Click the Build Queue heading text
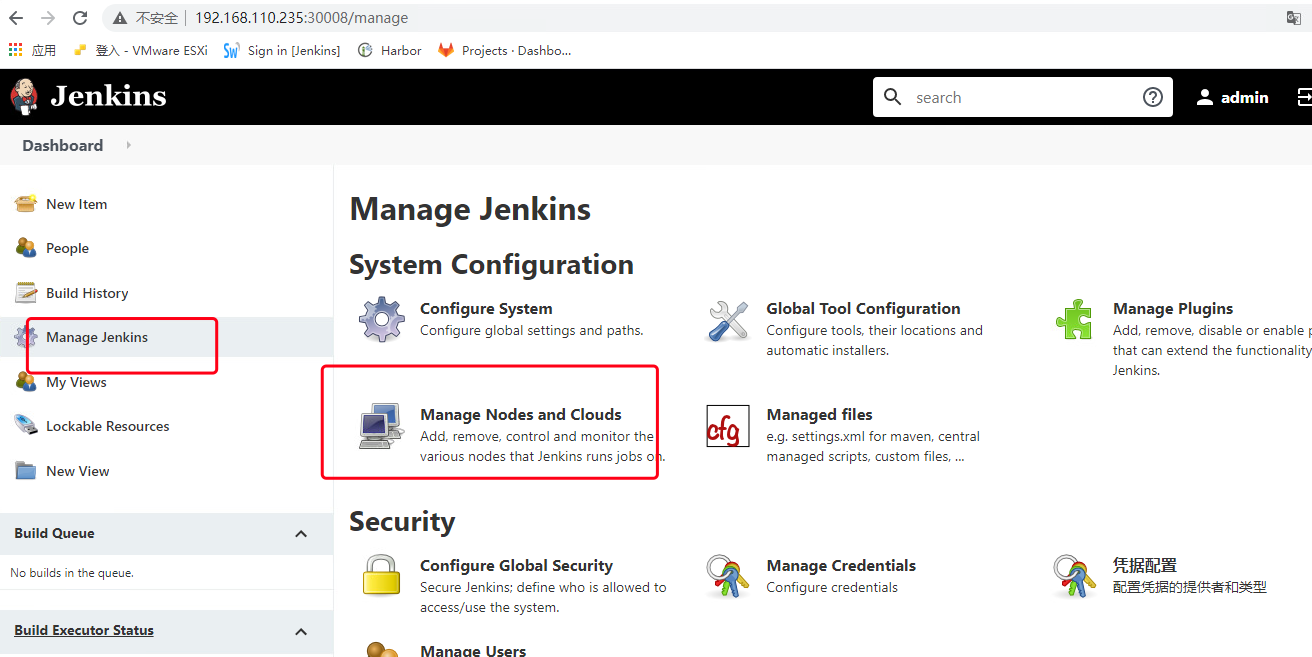This screenshot has width=1312, height=657. coord(54,534)
